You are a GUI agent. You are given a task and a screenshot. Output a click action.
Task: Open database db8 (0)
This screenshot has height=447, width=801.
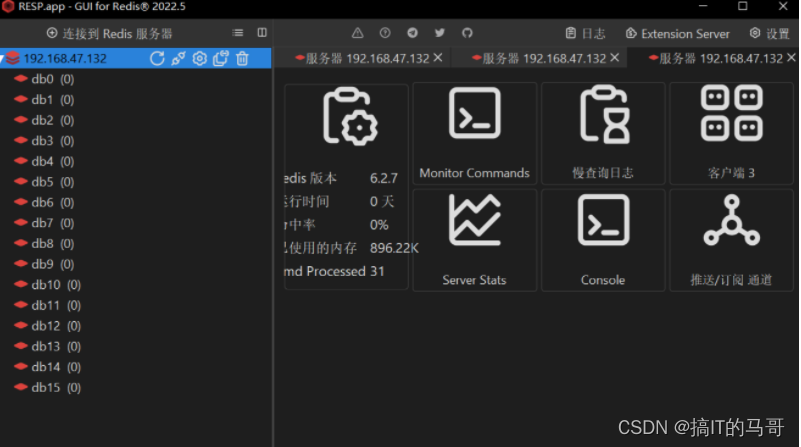coord(44,244)
